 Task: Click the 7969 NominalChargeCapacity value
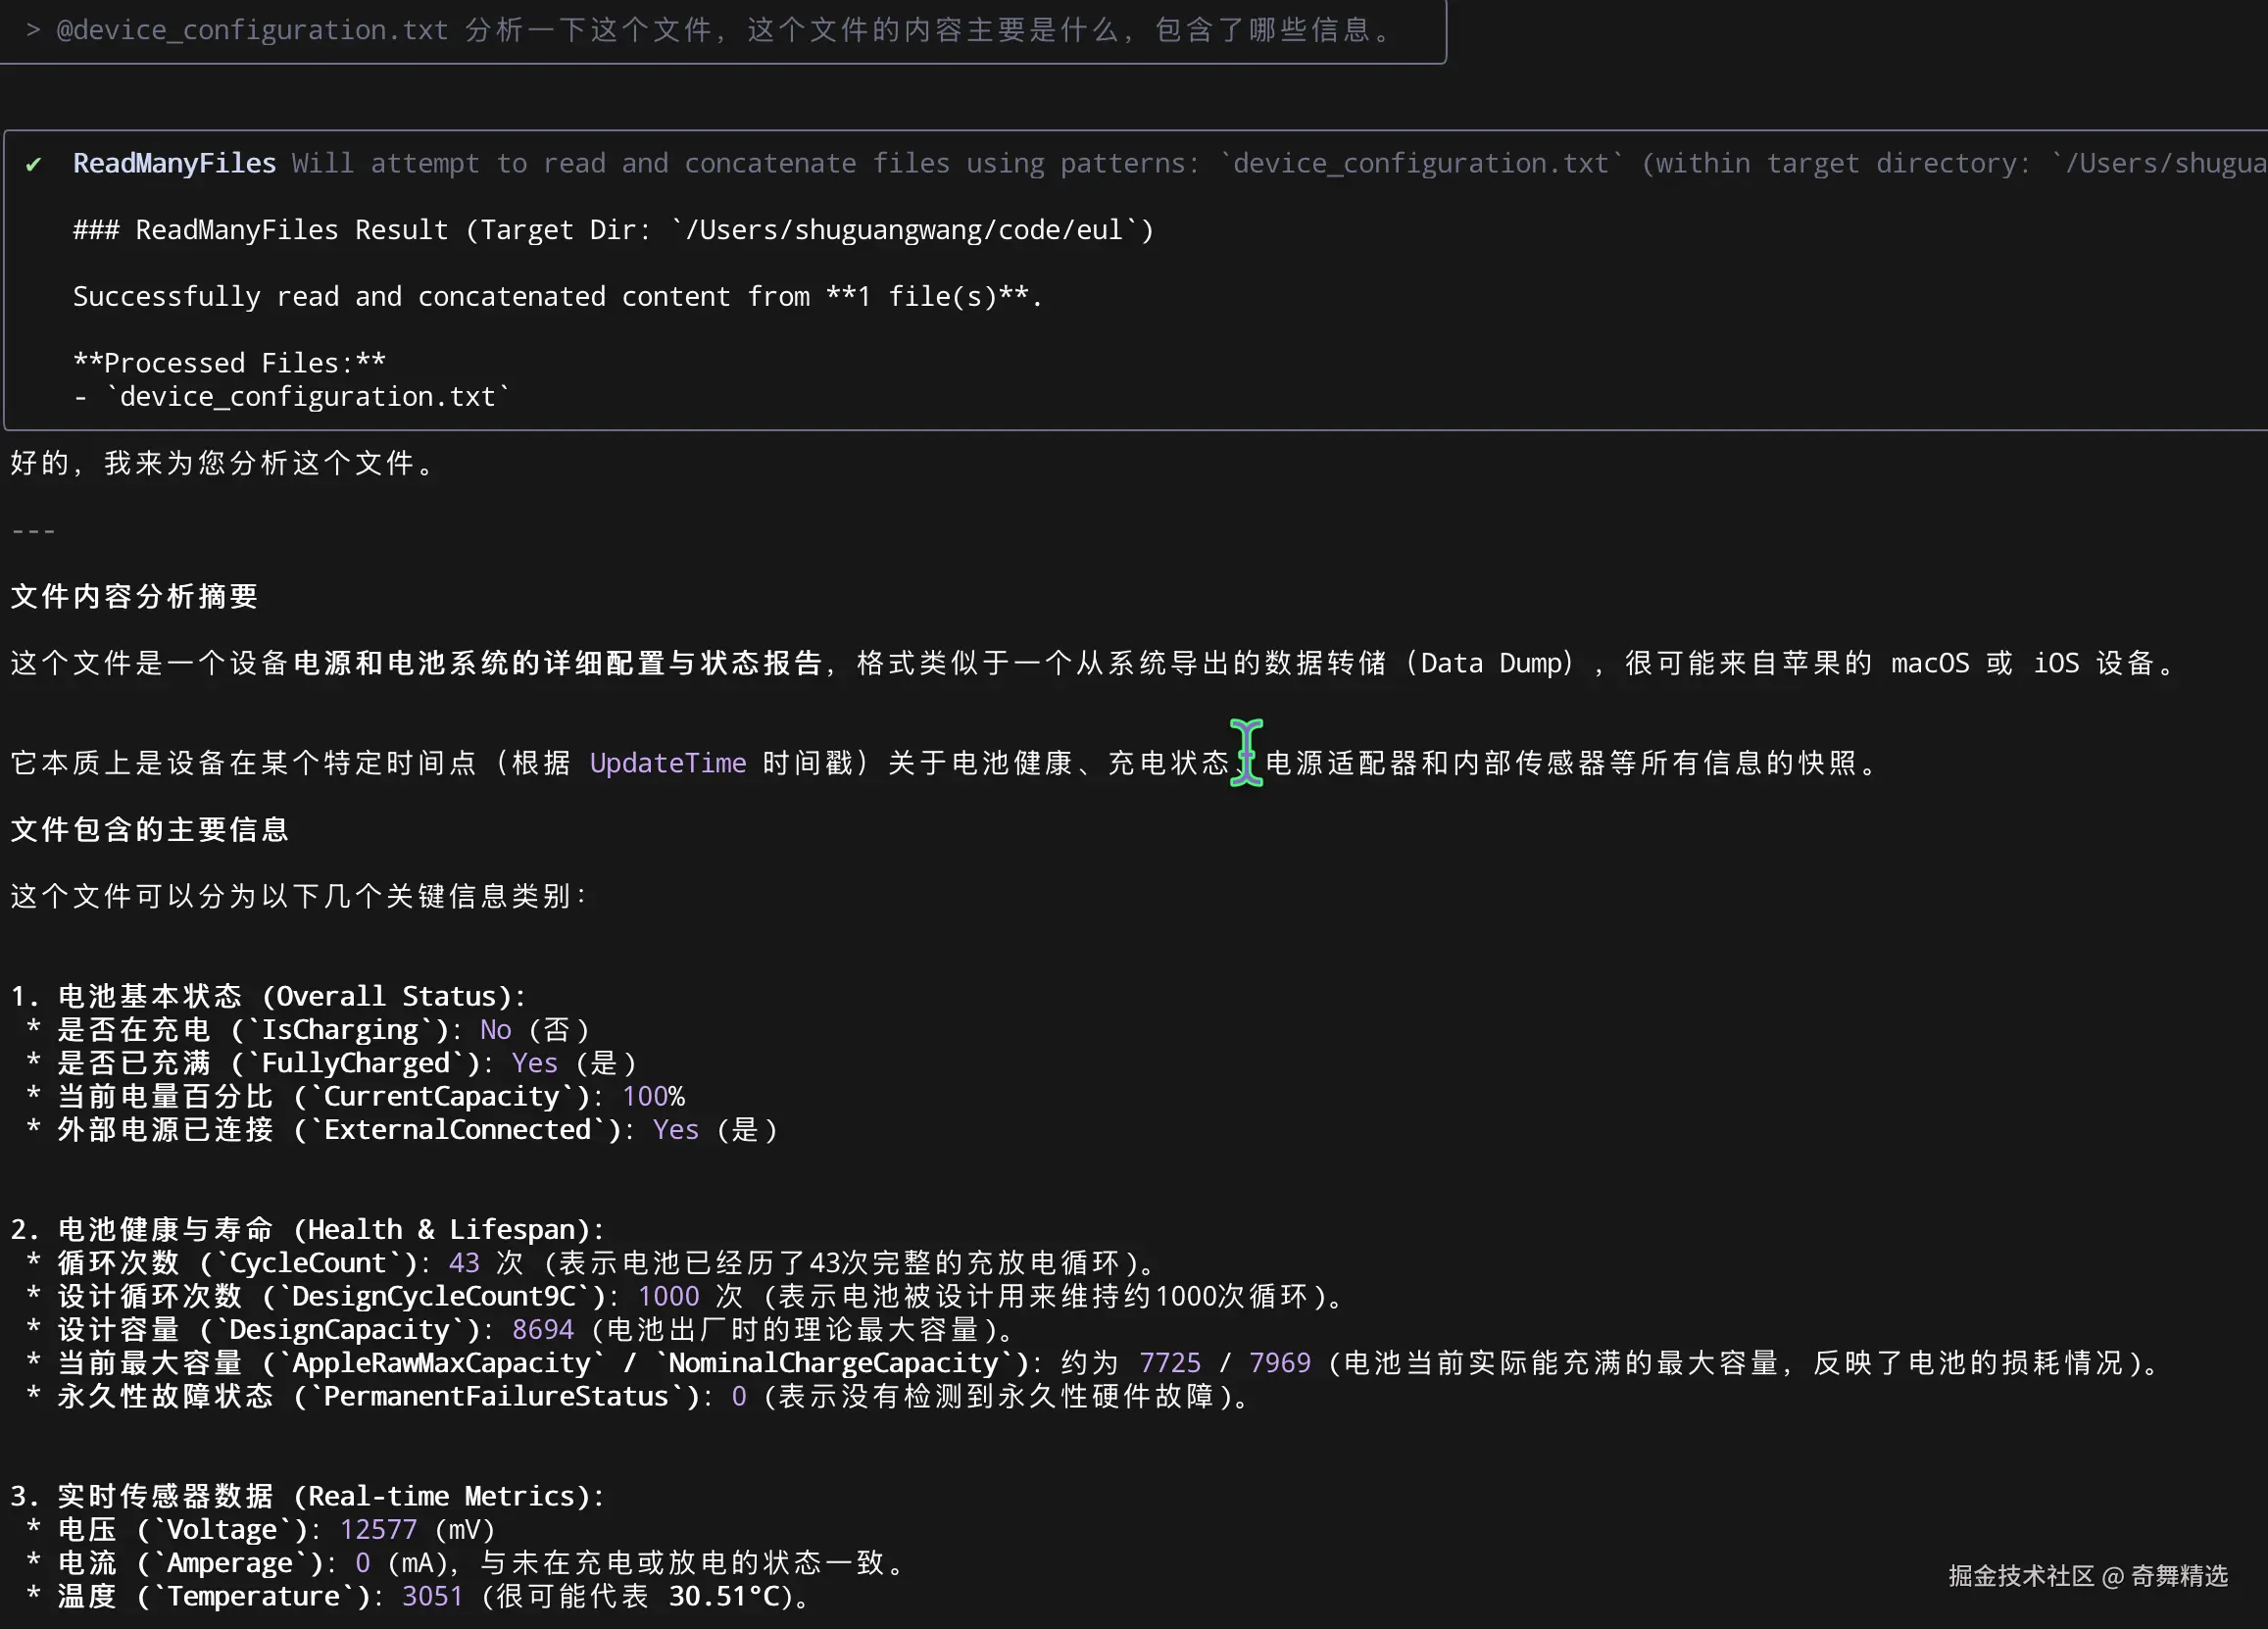1279,1363
